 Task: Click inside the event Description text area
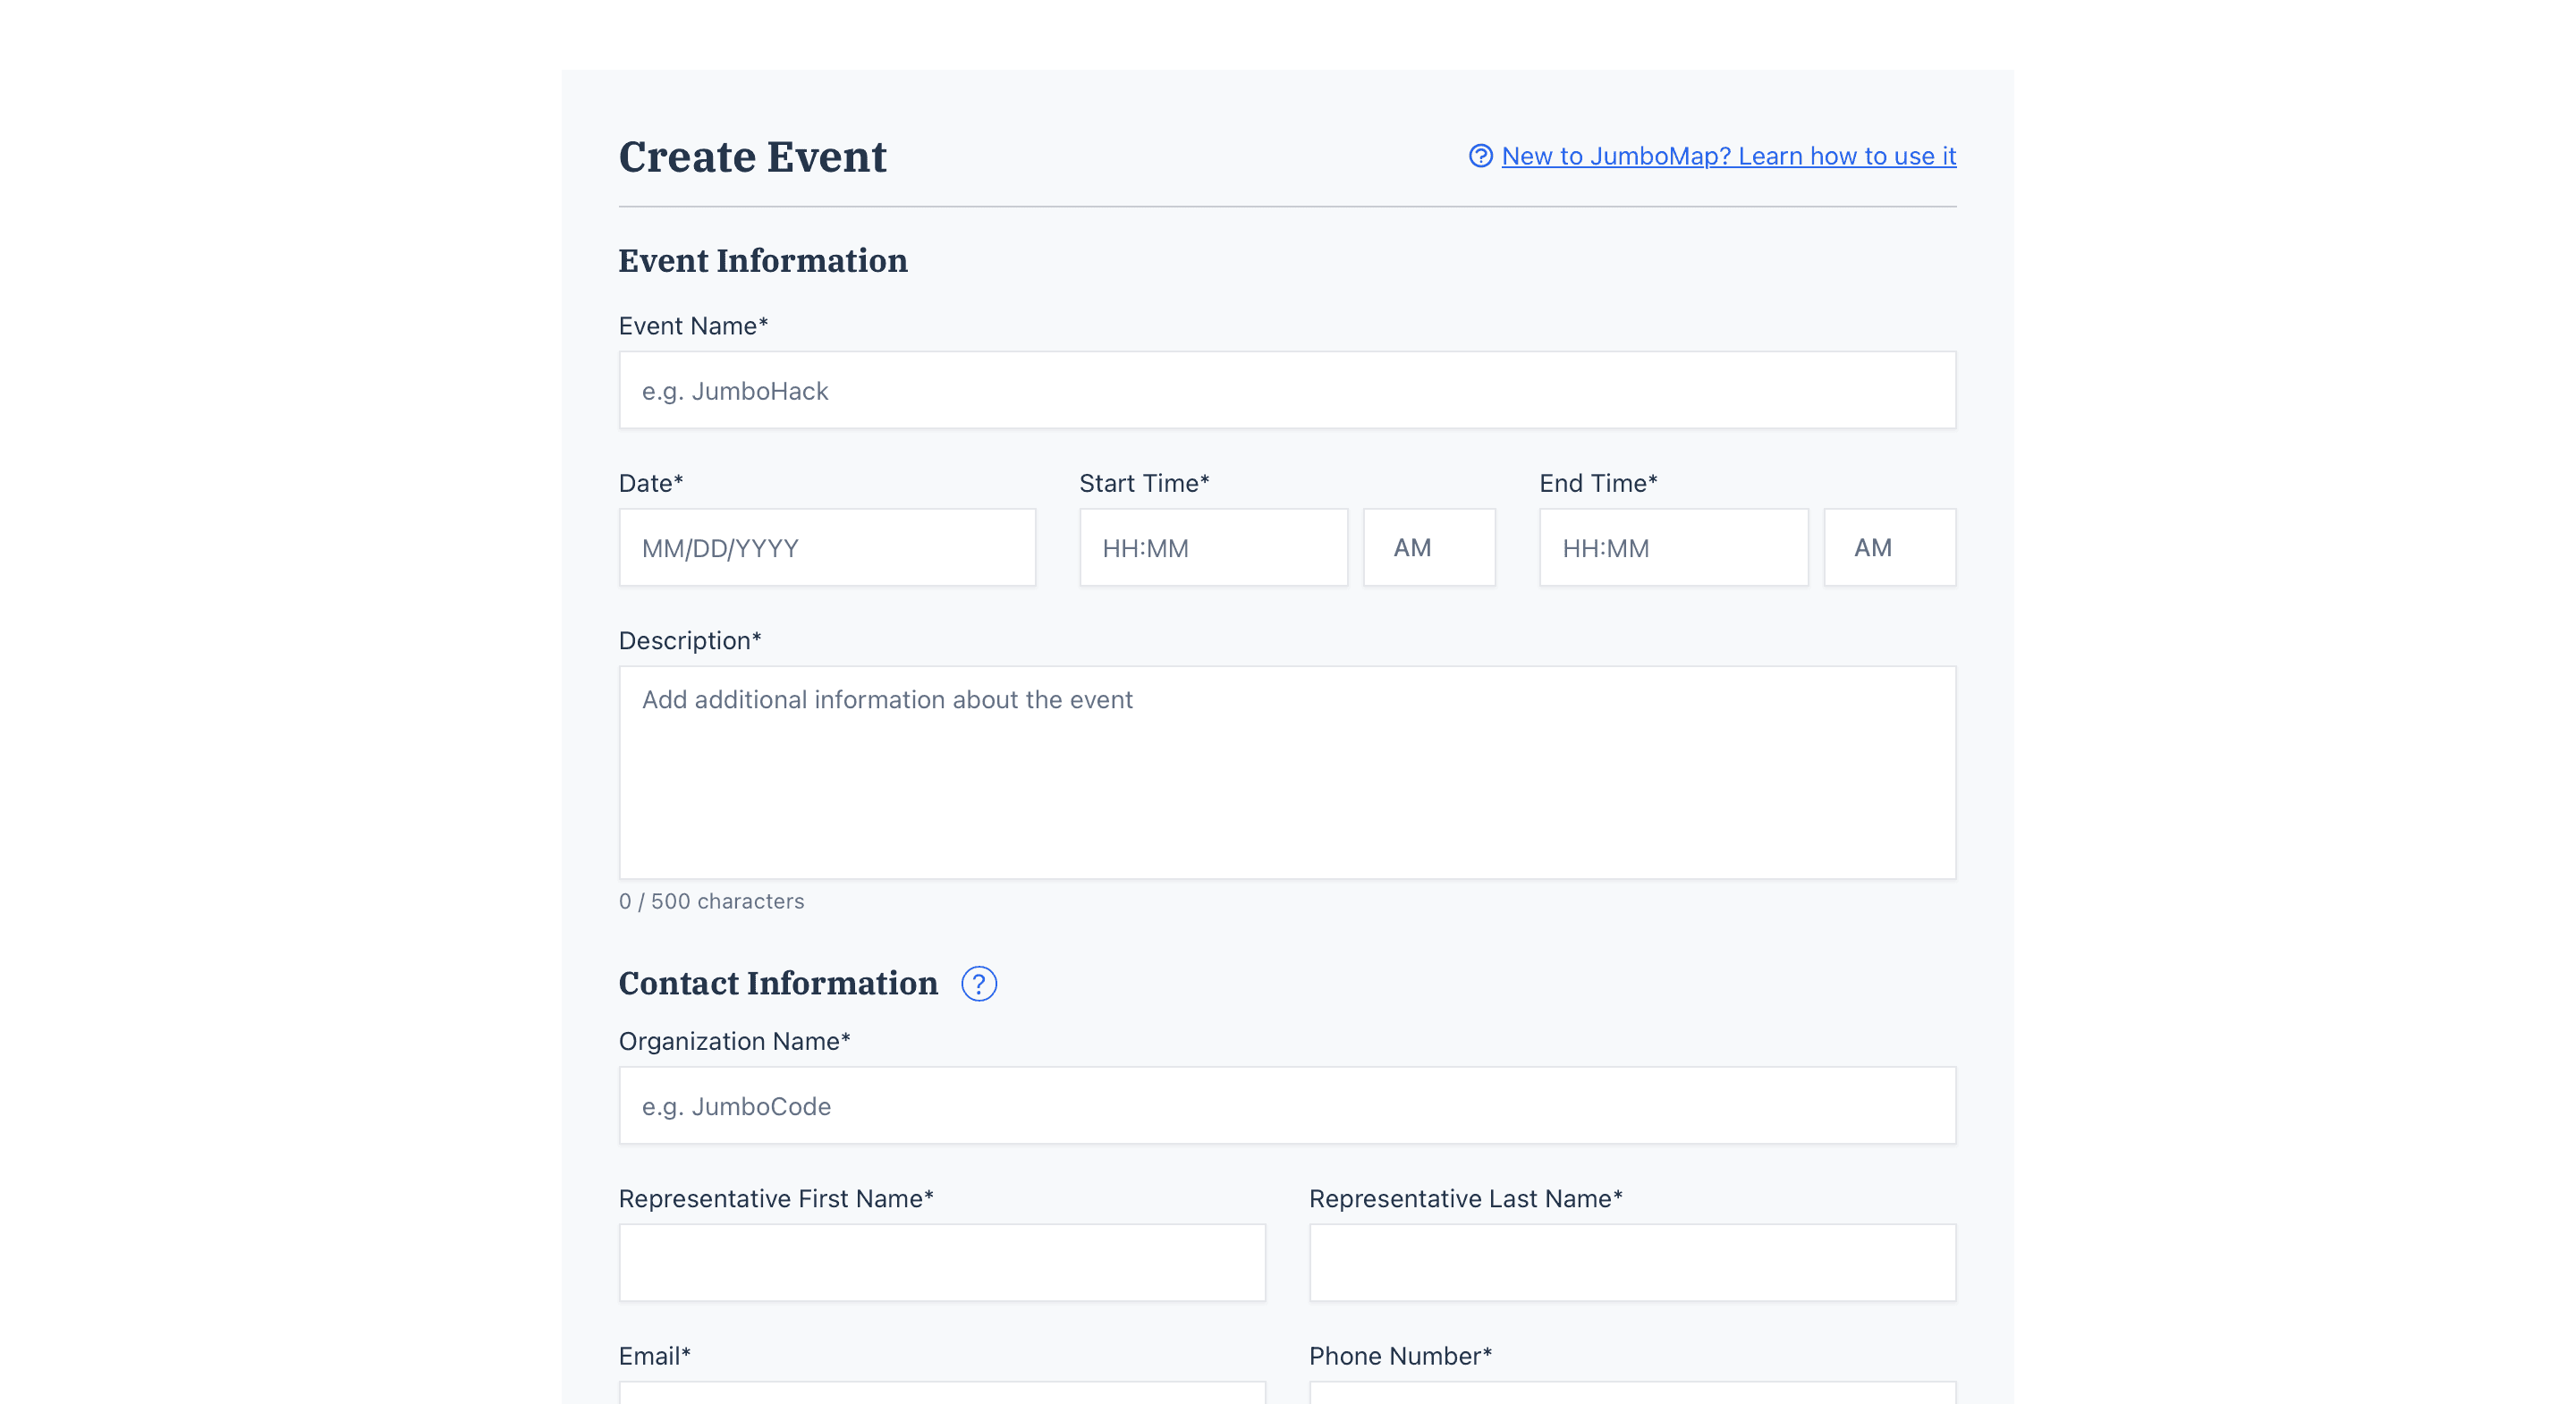1287,770
